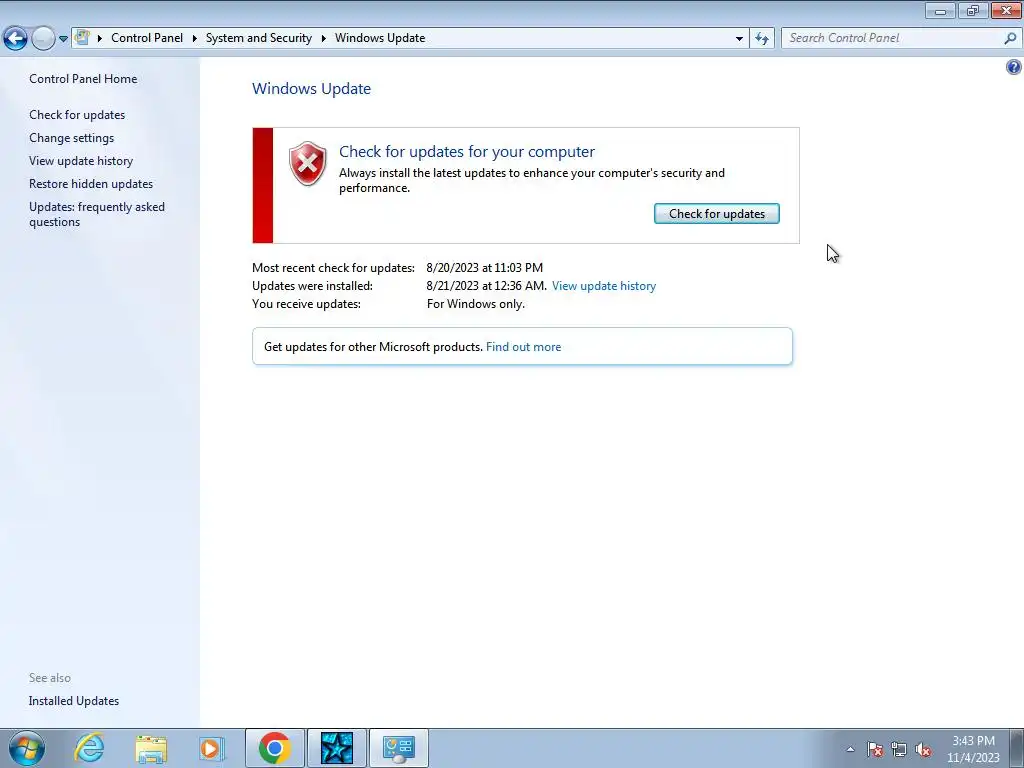Switch to the blue star app on taskbar
Screen dimensions: 1024x768
[337, 748]
